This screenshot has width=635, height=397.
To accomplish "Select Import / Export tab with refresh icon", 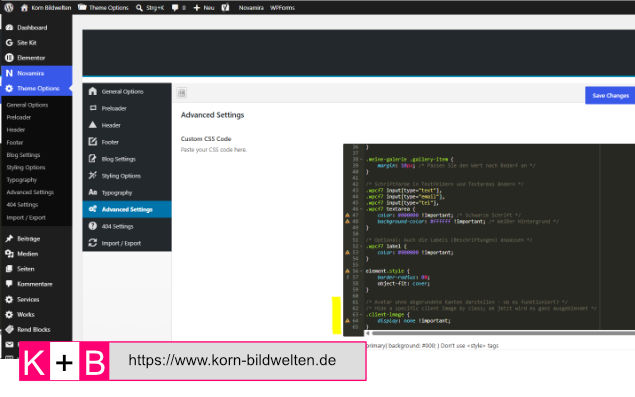I will [127, 243].
